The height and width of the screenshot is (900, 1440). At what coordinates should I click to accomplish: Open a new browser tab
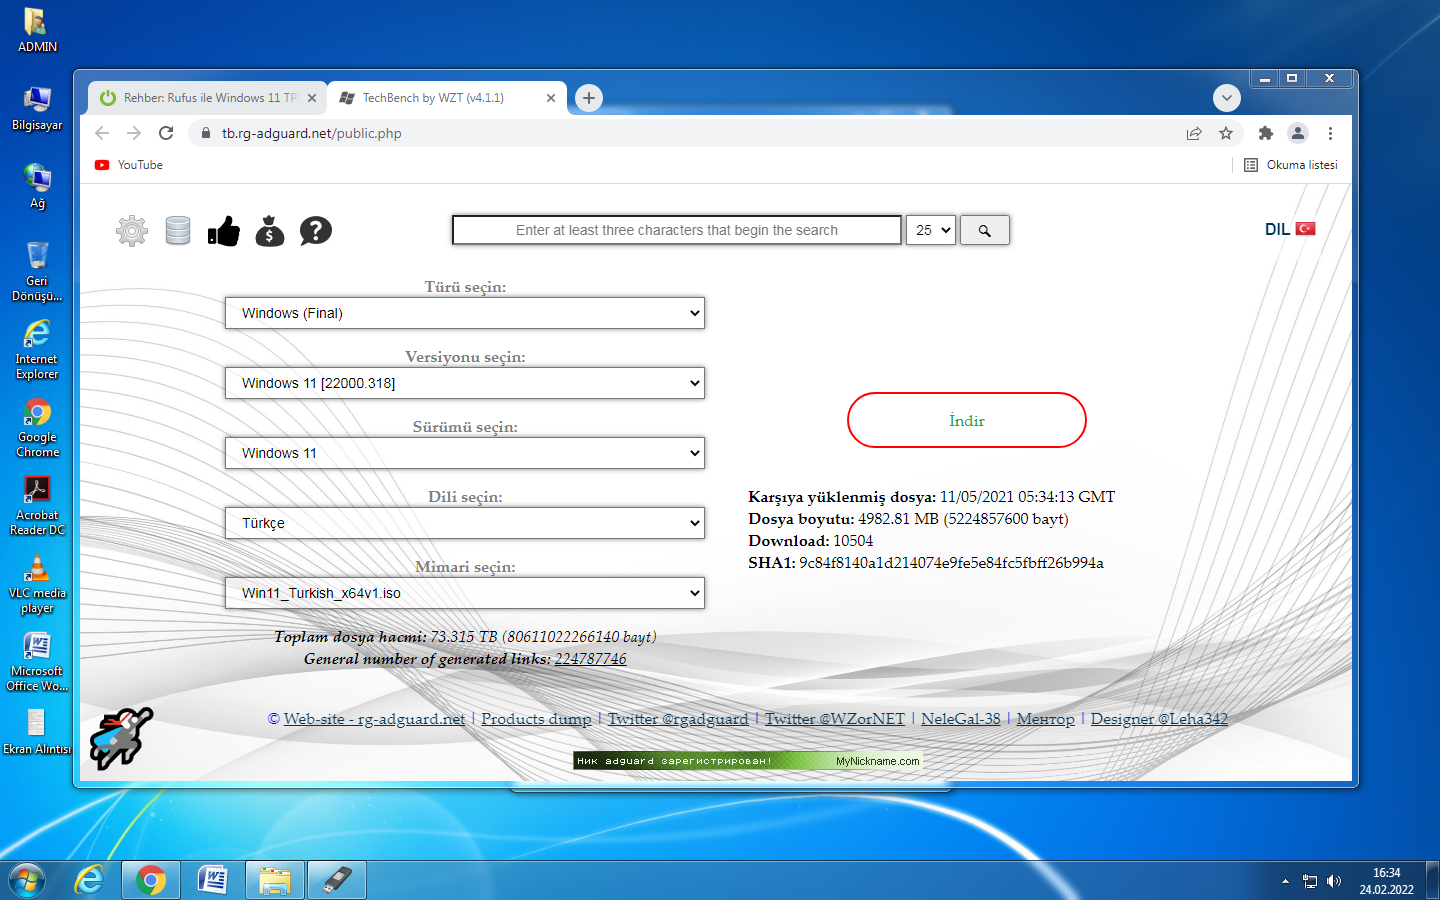click(x=589, y=98)
